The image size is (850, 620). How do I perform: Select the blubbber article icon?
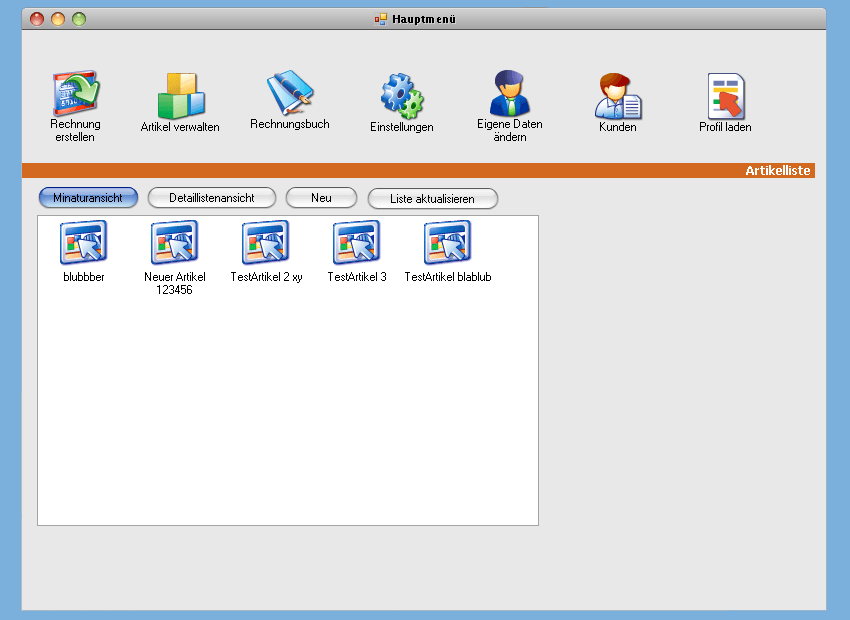pyautogui.click(x=83, y=242)
